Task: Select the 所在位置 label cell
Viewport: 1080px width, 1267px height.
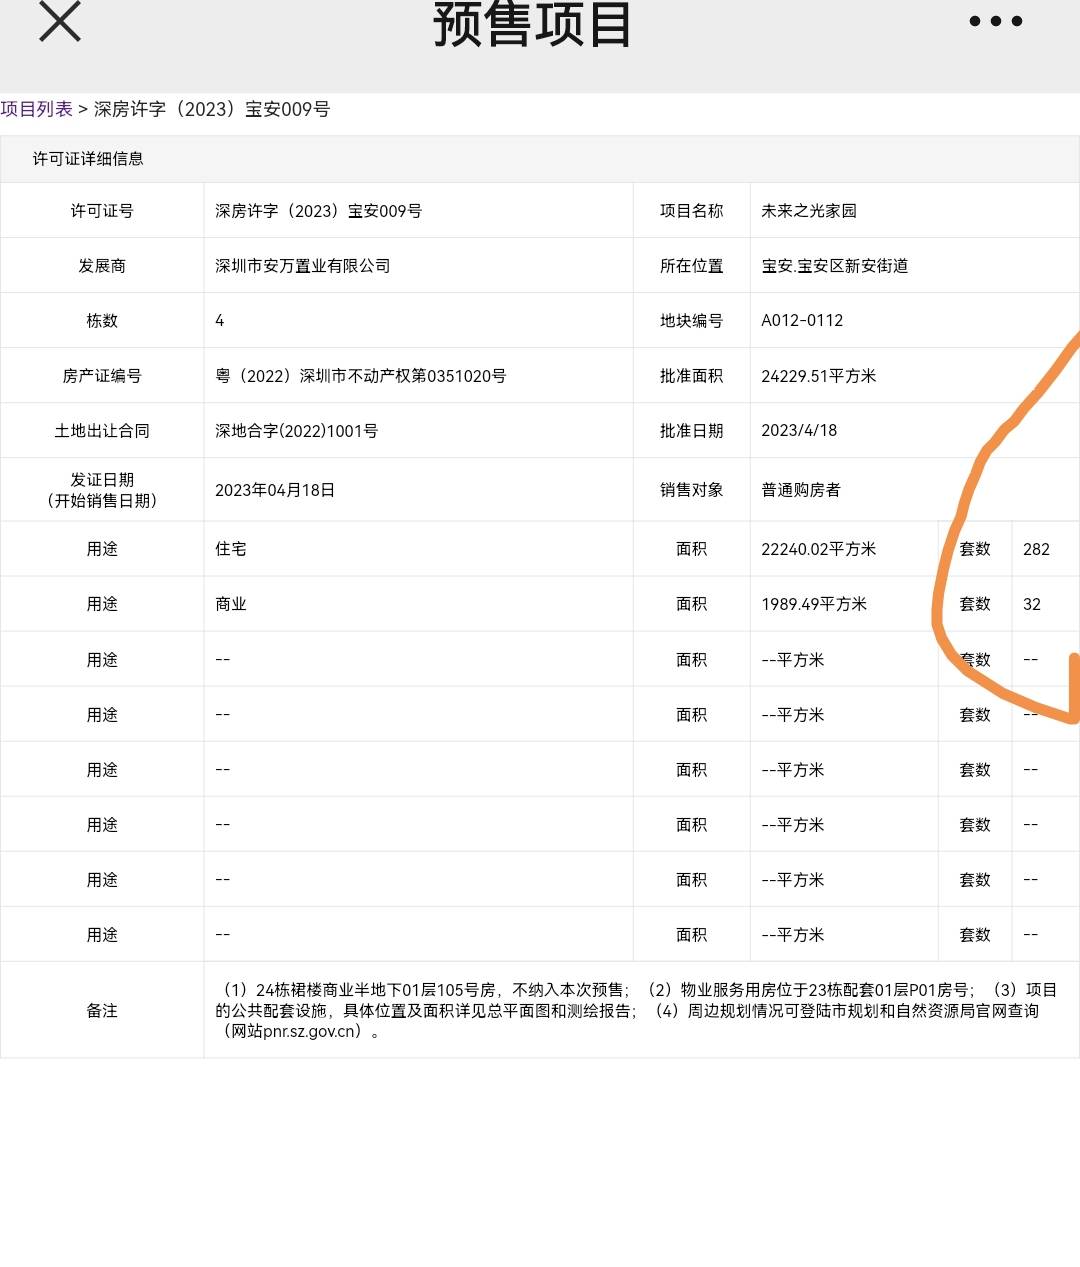Action: [x=691, y=266]
